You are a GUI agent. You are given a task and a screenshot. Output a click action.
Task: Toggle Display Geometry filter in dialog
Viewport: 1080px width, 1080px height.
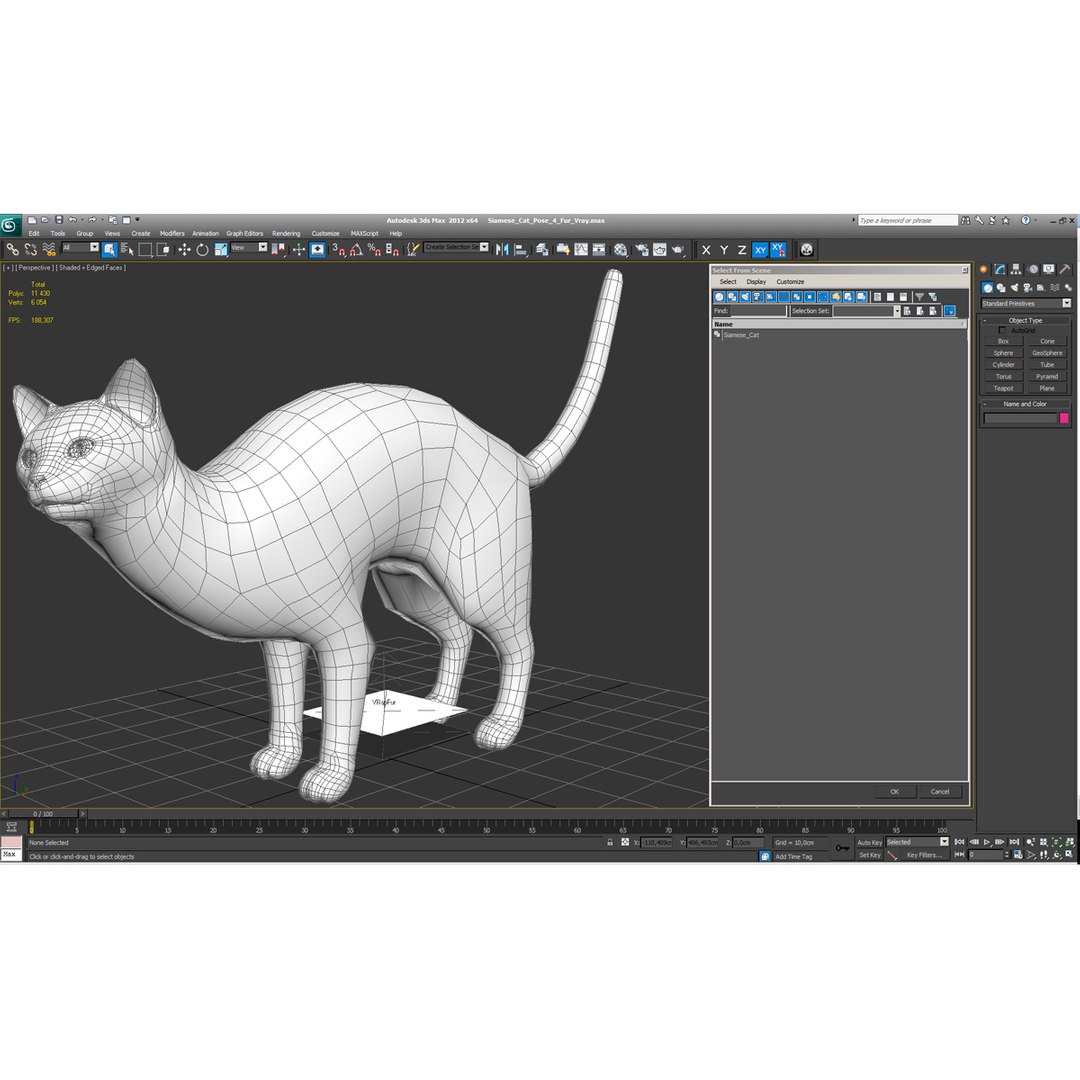719,297
